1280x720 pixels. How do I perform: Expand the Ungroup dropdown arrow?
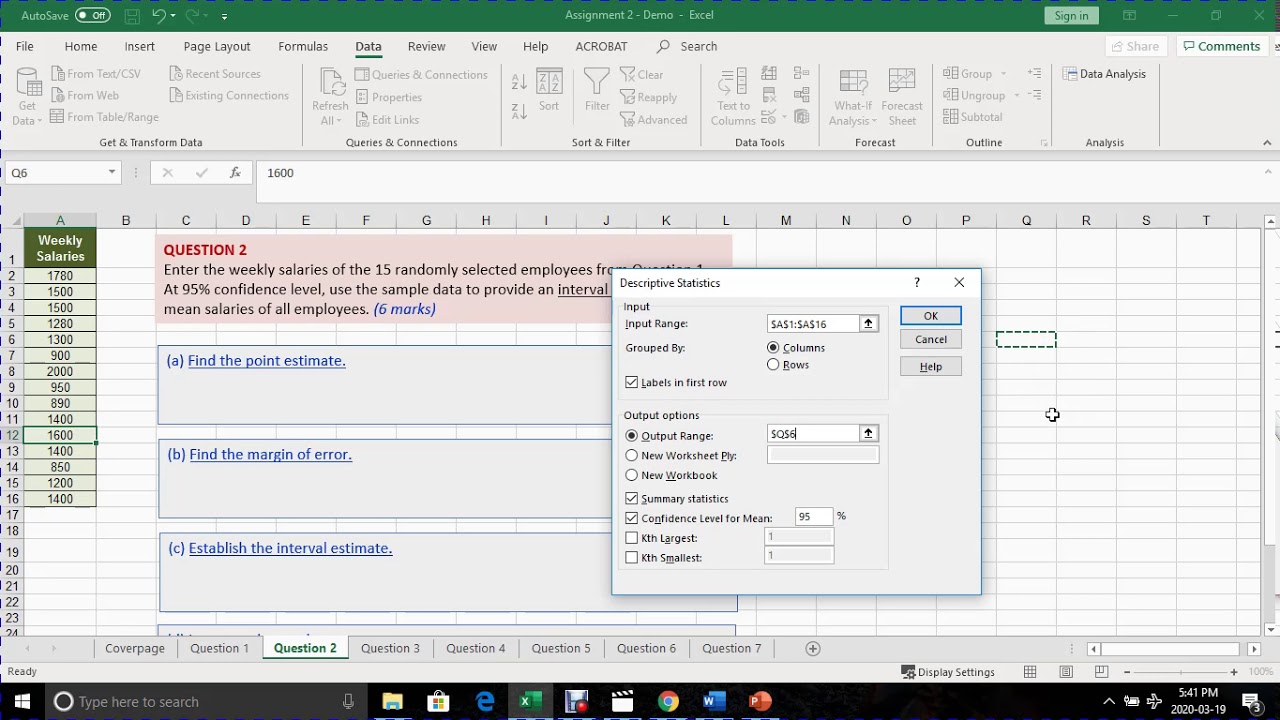point(1016,96)
